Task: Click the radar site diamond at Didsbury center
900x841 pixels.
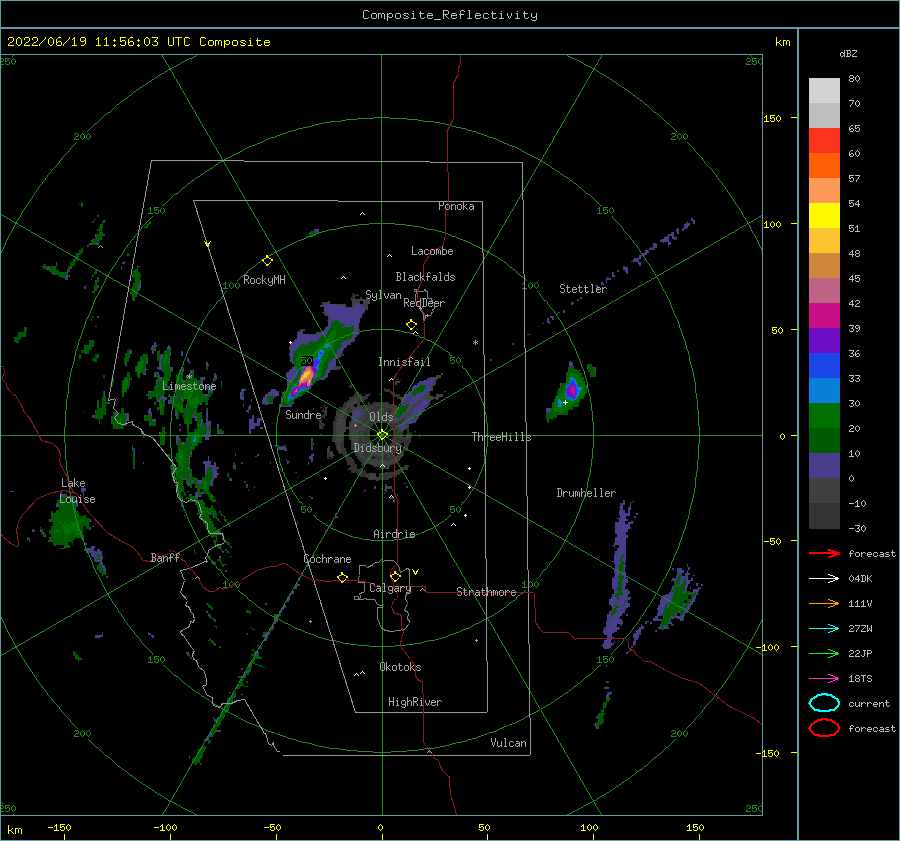Action: click(382, 435)
